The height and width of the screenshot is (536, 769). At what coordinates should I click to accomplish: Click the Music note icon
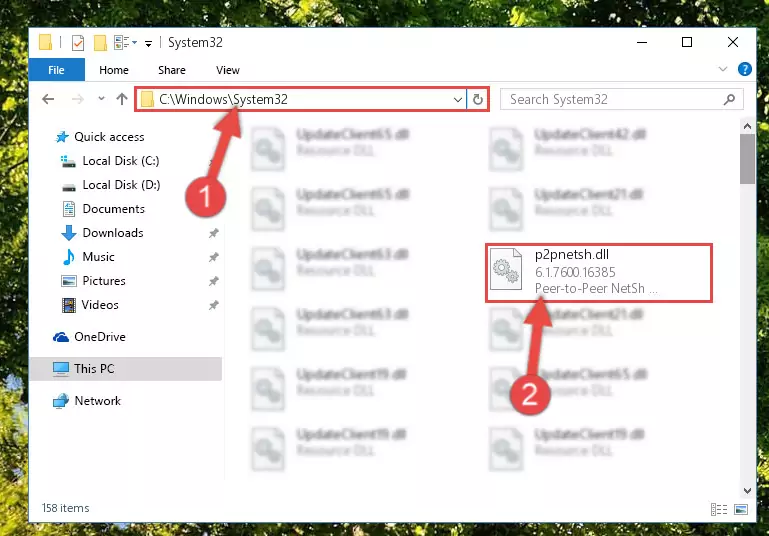[69, 257]
